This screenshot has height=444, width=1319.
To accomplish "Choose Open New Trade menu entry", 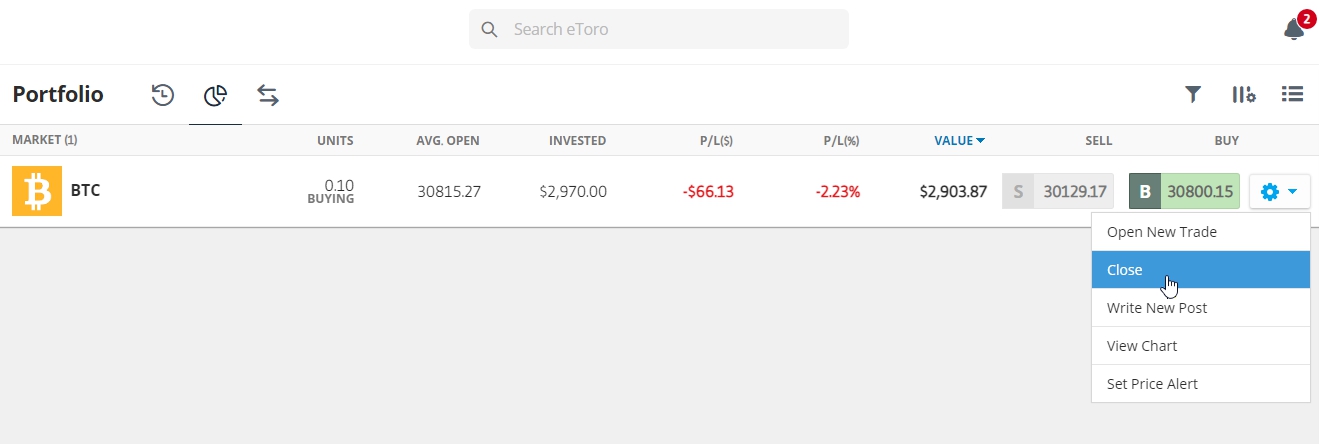I will (x=1201, y=232).
